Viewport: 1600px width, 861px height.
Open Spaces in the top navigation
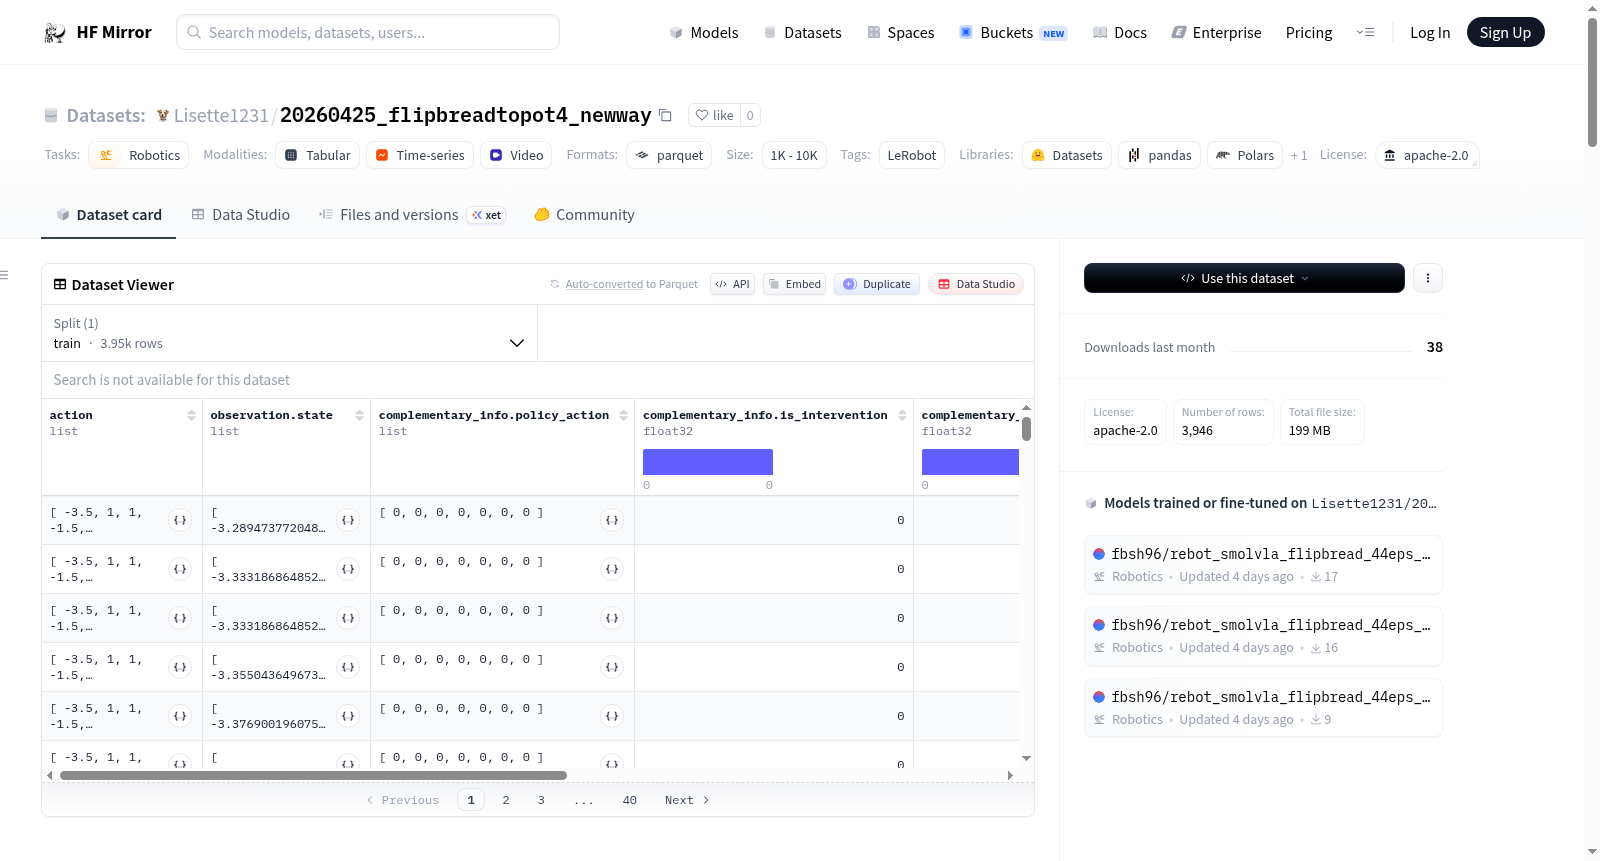[x=901, y=33]
